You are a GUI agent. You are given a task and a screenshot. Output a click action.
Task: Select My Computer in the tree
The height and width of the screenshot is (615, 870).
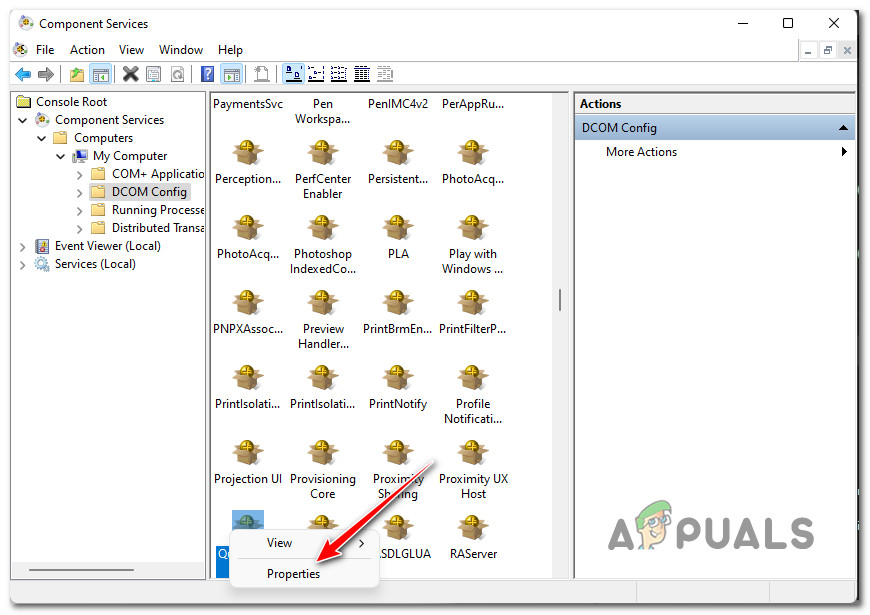coord(130,156)
